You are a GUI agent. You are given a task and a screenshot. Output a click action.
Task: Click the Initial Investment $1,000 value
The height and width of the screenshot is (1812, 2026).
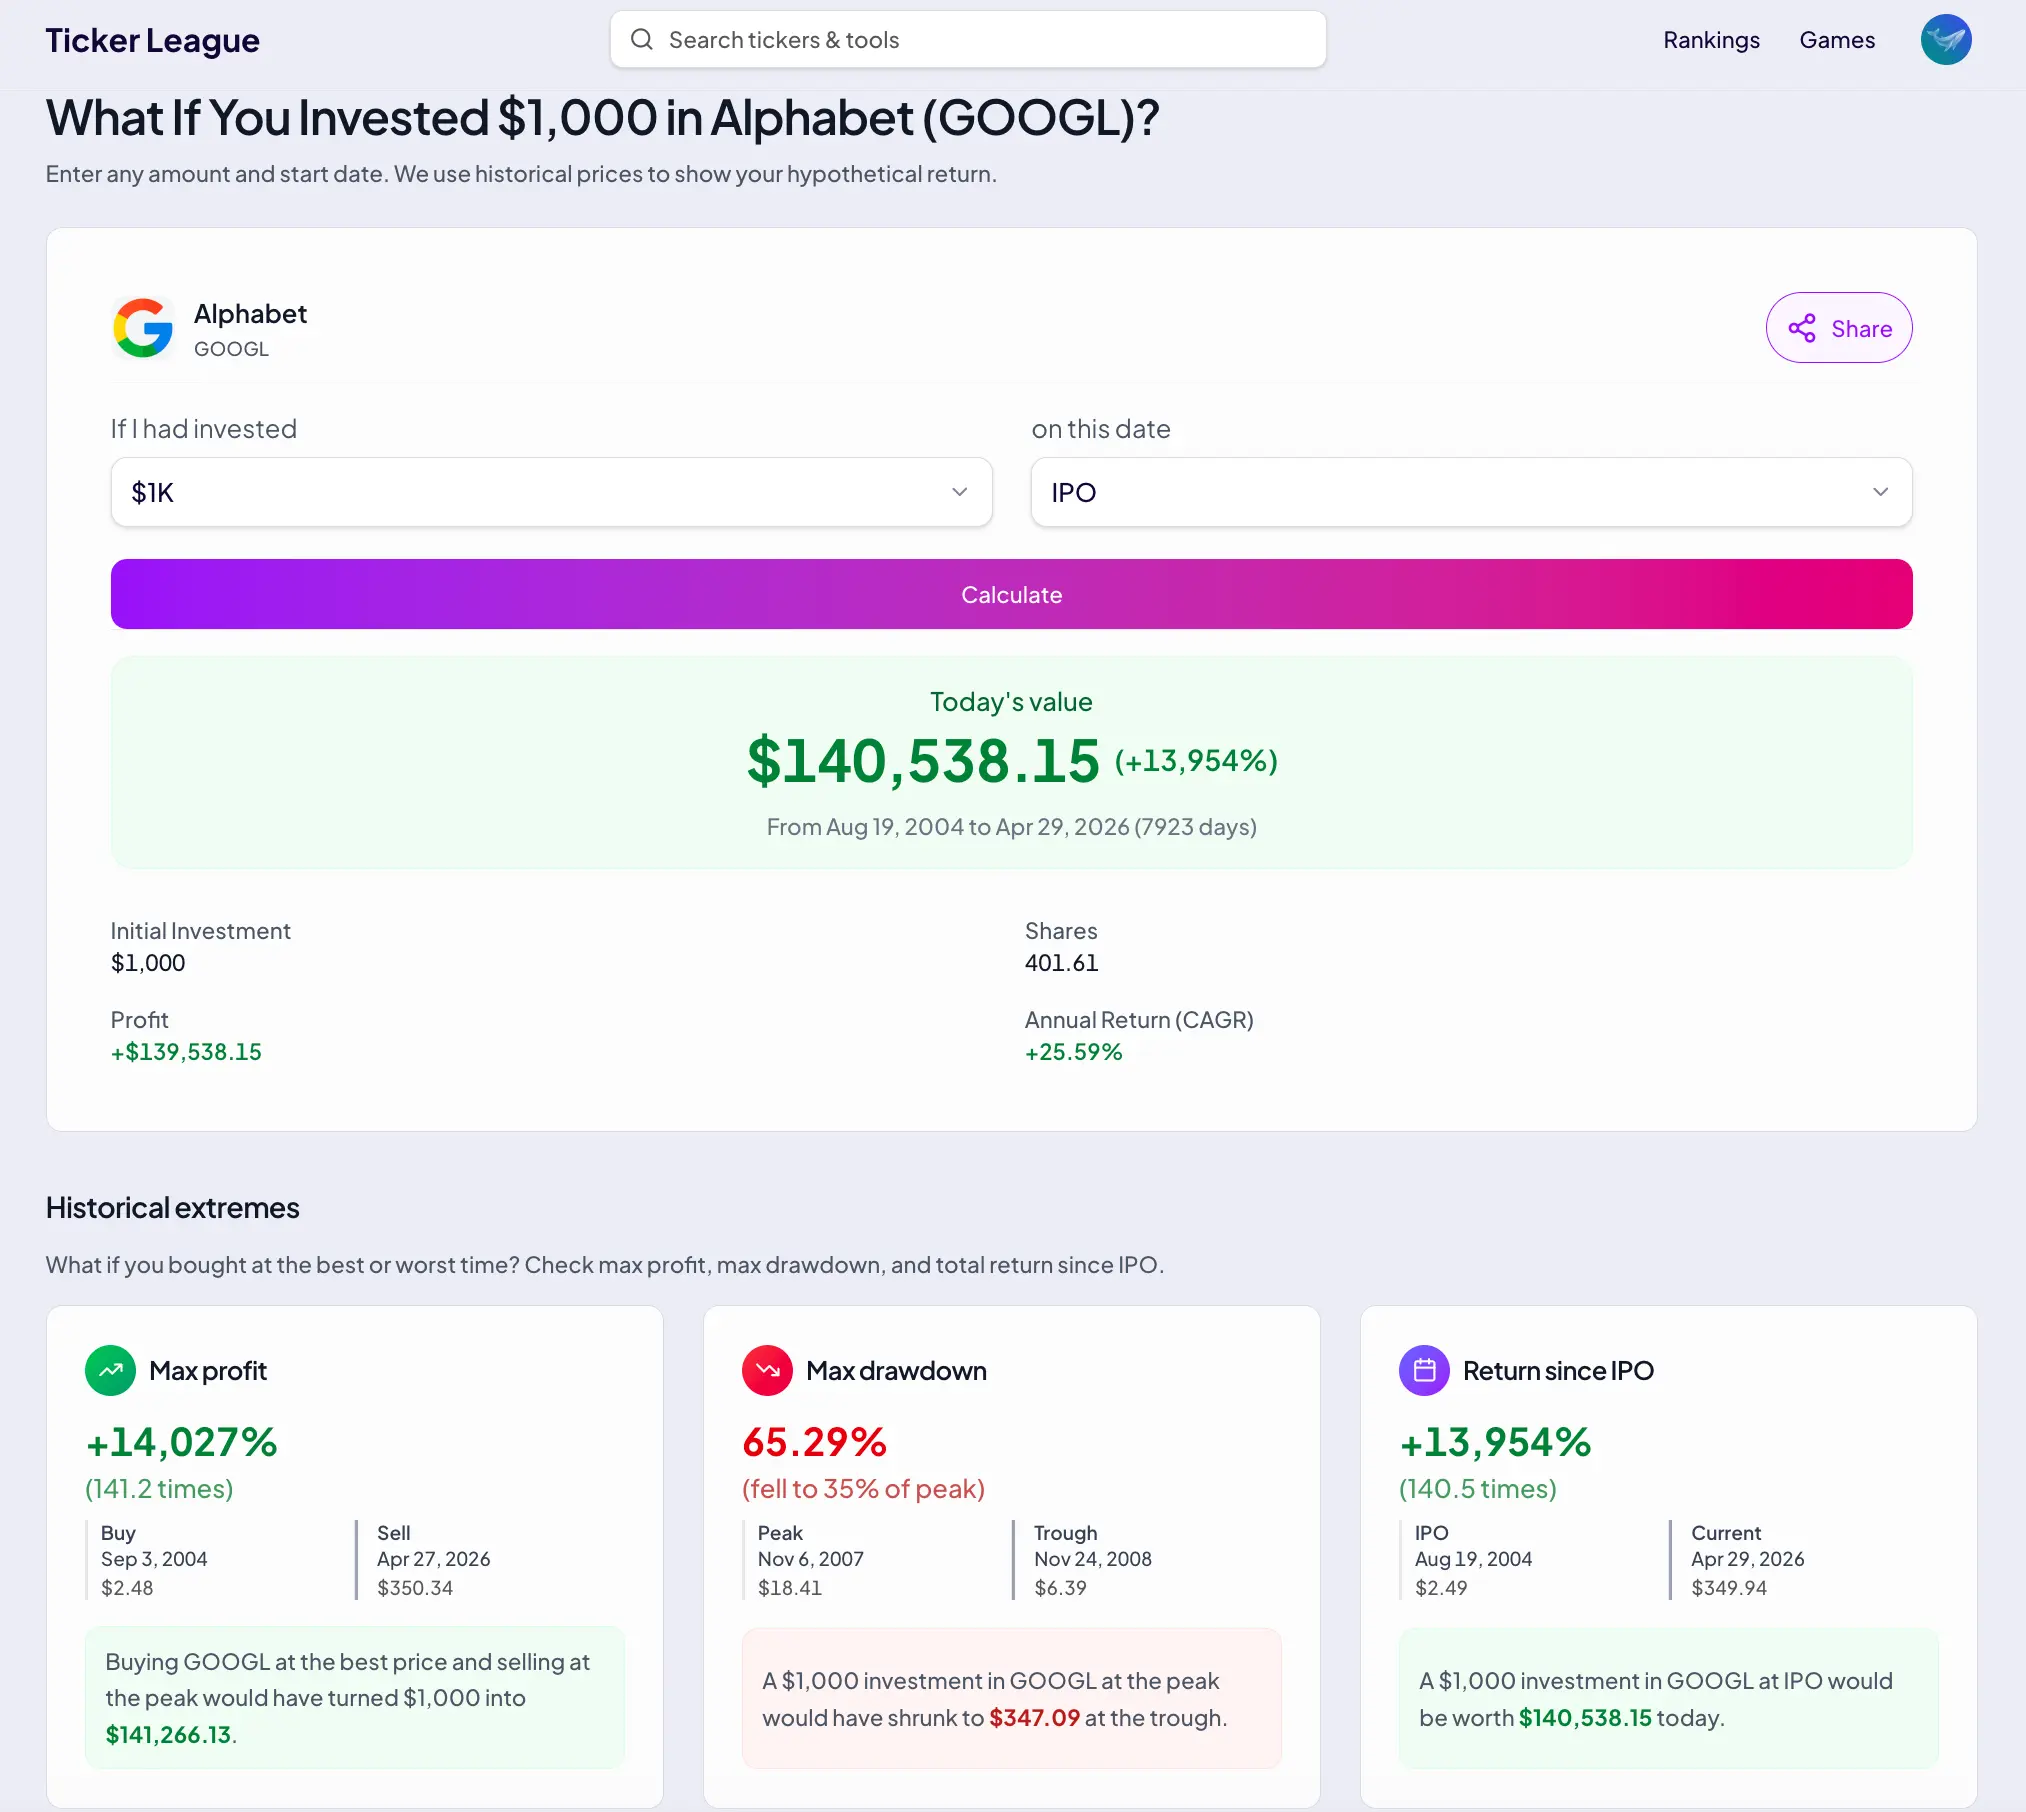pyautogui.click(x=148, y=963)
